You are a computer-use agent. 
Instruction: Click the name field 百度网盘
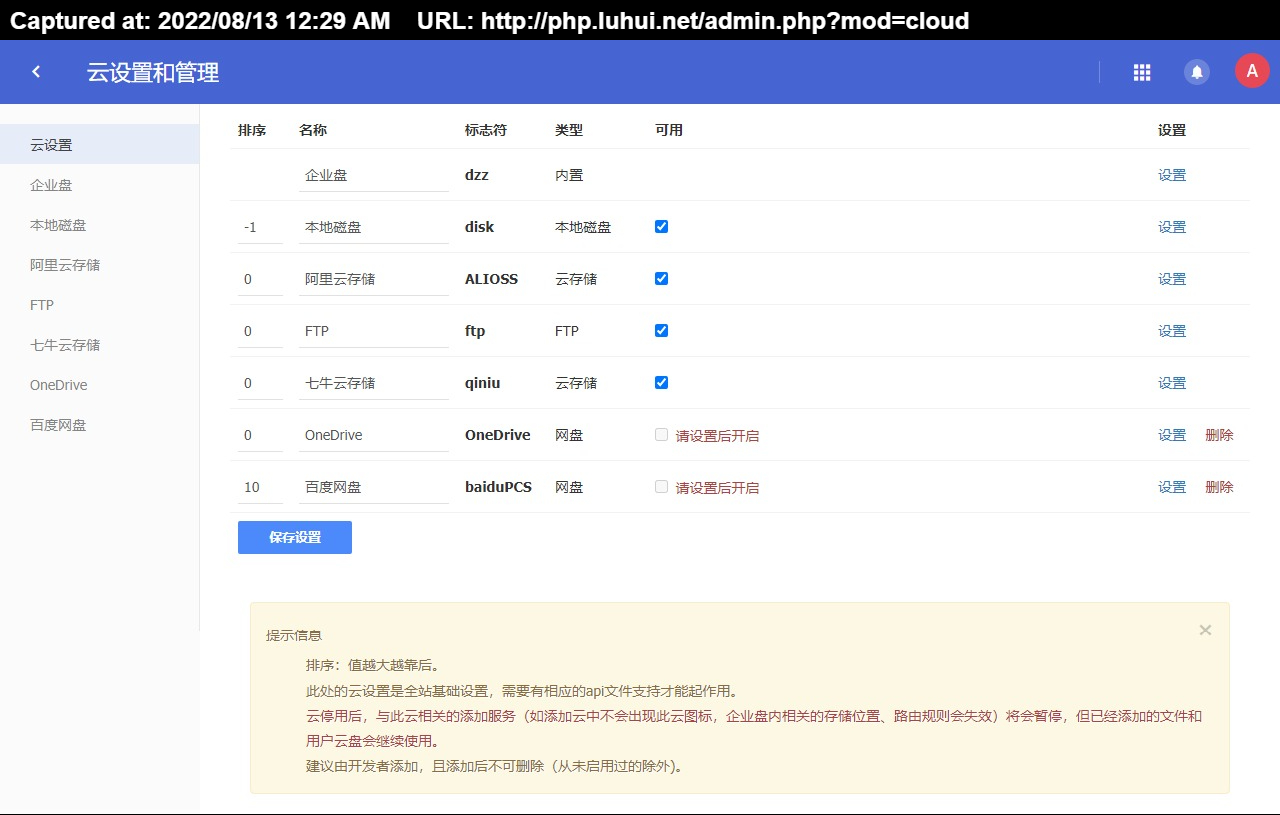(x=374, y=487)
